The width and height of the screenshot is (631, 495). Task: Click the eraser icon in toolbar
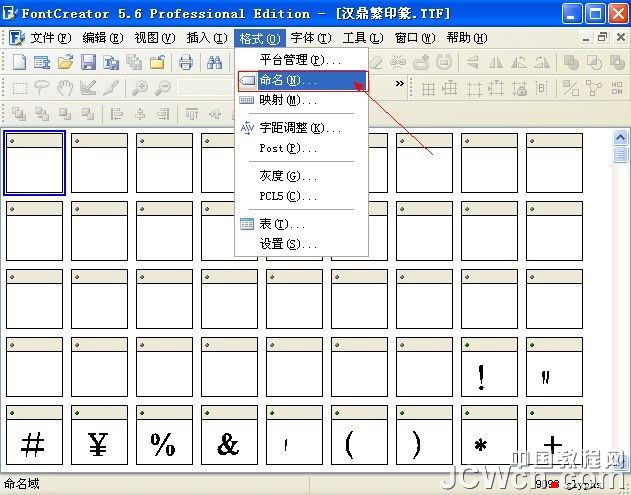pyautogui.click(x=375, y=62)
